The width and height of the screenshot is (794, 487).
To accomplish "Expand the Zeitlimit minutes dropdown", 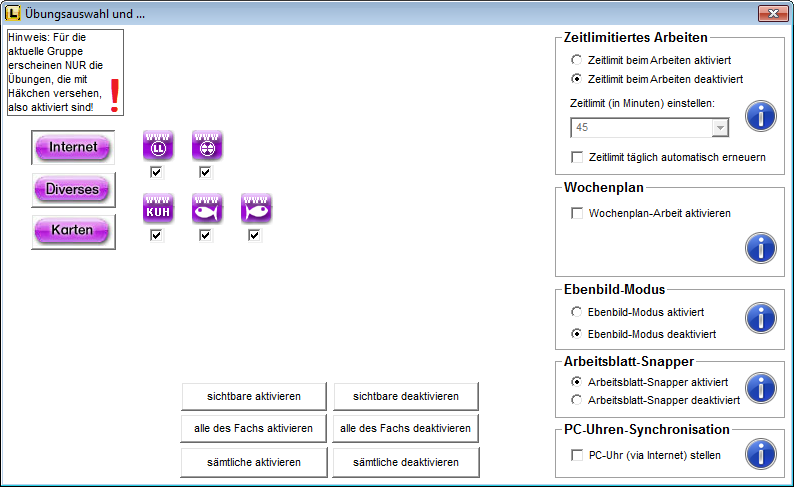I will [x=719, y=128].
